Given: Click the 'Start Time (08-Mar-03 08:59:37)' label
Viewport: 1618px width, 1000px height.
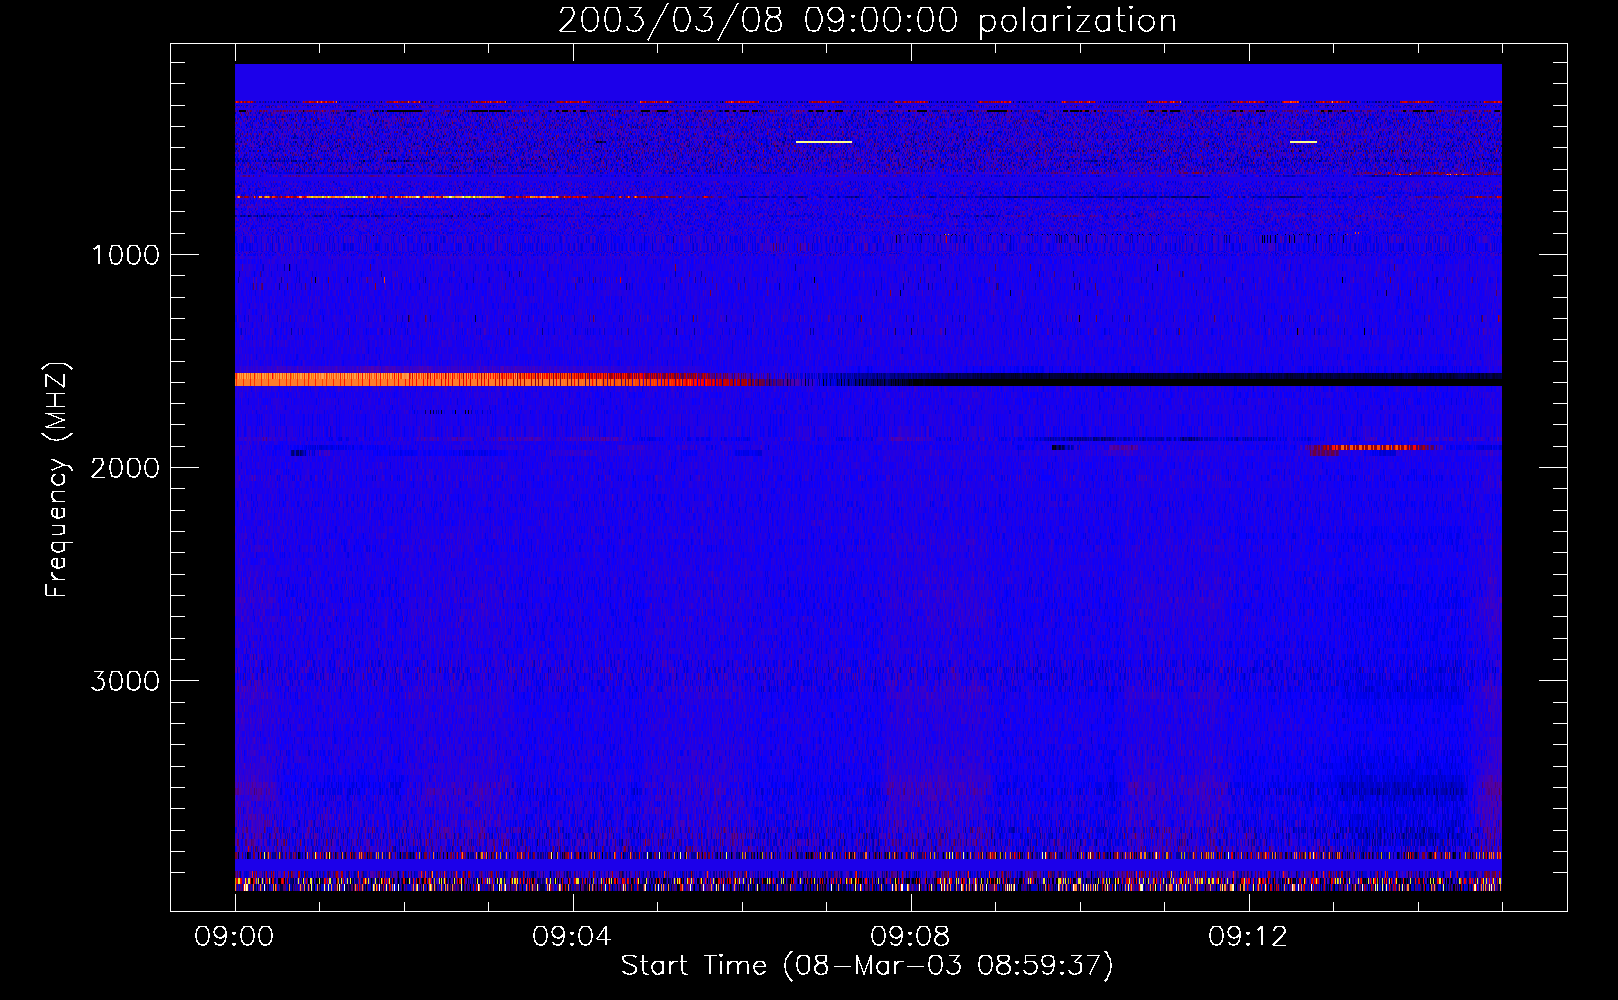Looking at the screenshot, I should (867, 966).
